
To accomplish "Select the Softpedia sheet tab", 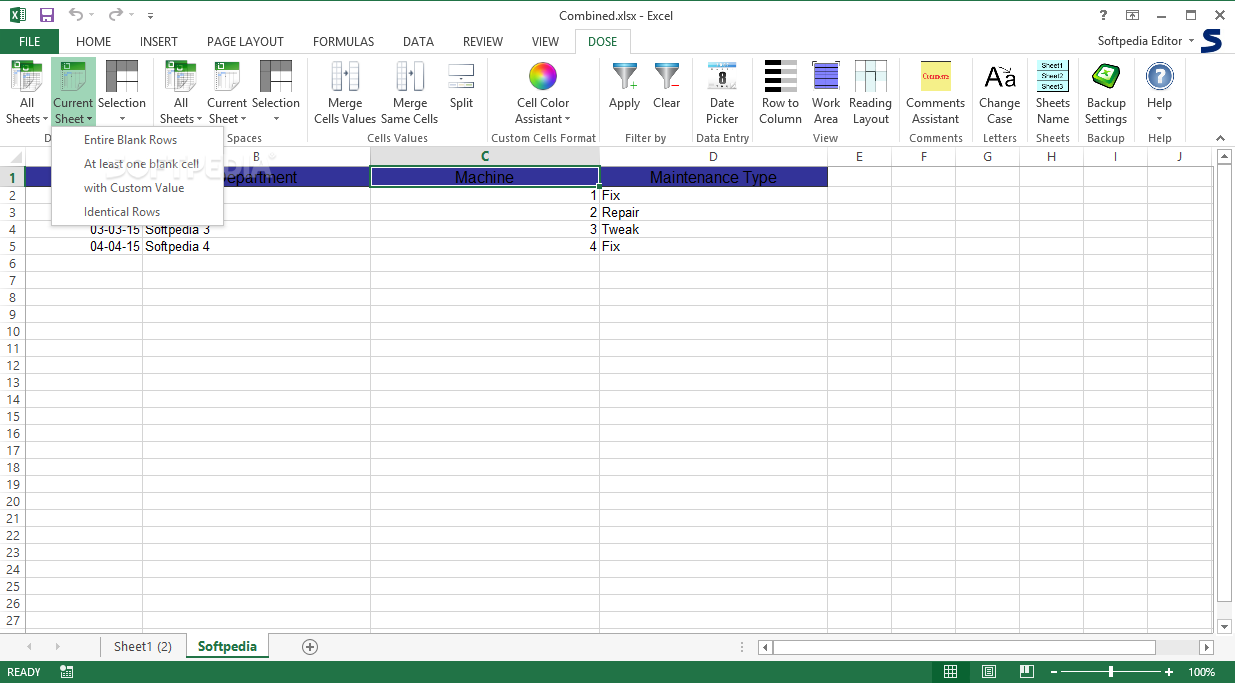I will tap(227, 647).
